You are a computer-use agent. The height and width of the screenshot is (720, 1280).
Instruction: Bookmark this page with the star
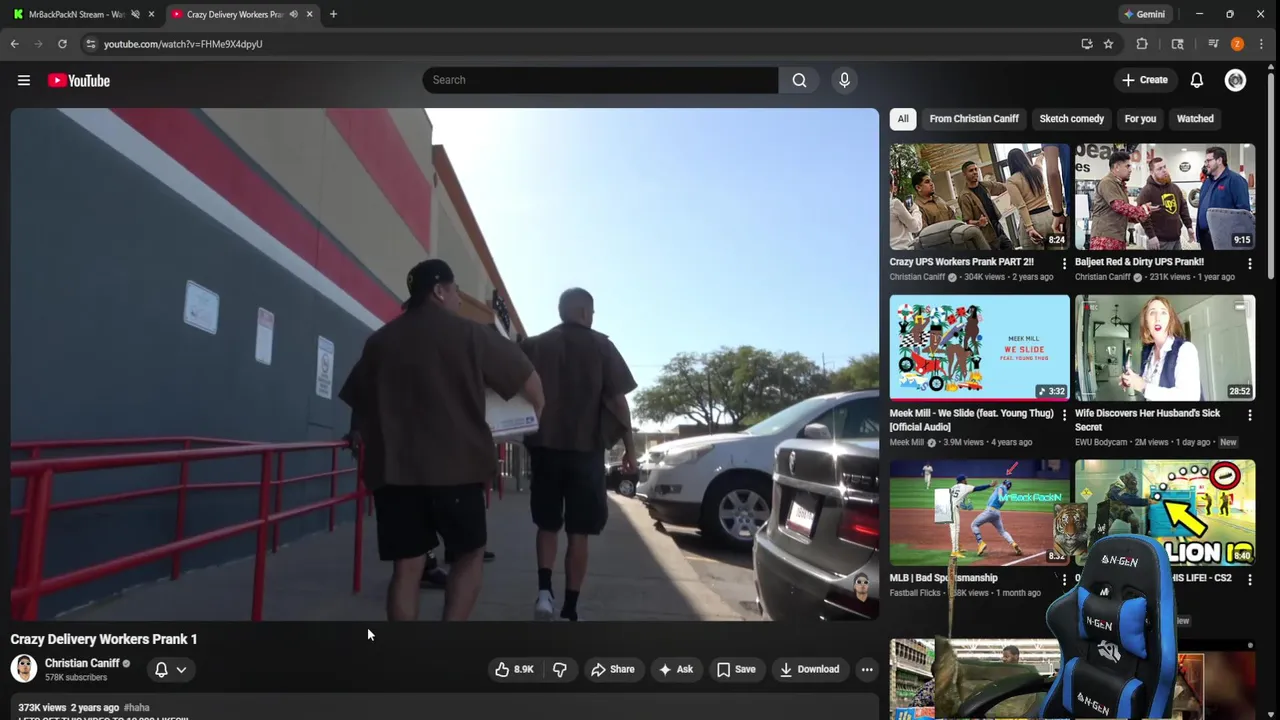point(1108,44)
